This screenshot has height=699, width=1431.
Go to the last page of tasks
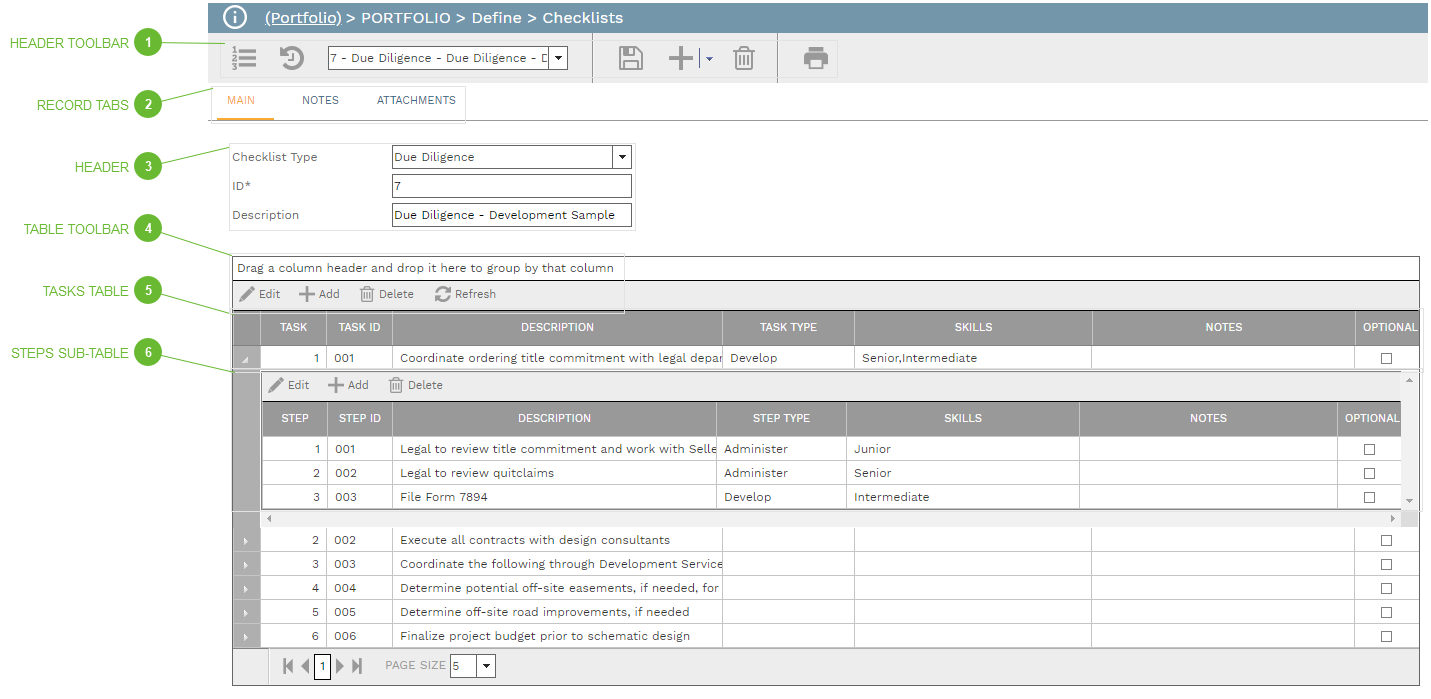(x=357, y=666)
